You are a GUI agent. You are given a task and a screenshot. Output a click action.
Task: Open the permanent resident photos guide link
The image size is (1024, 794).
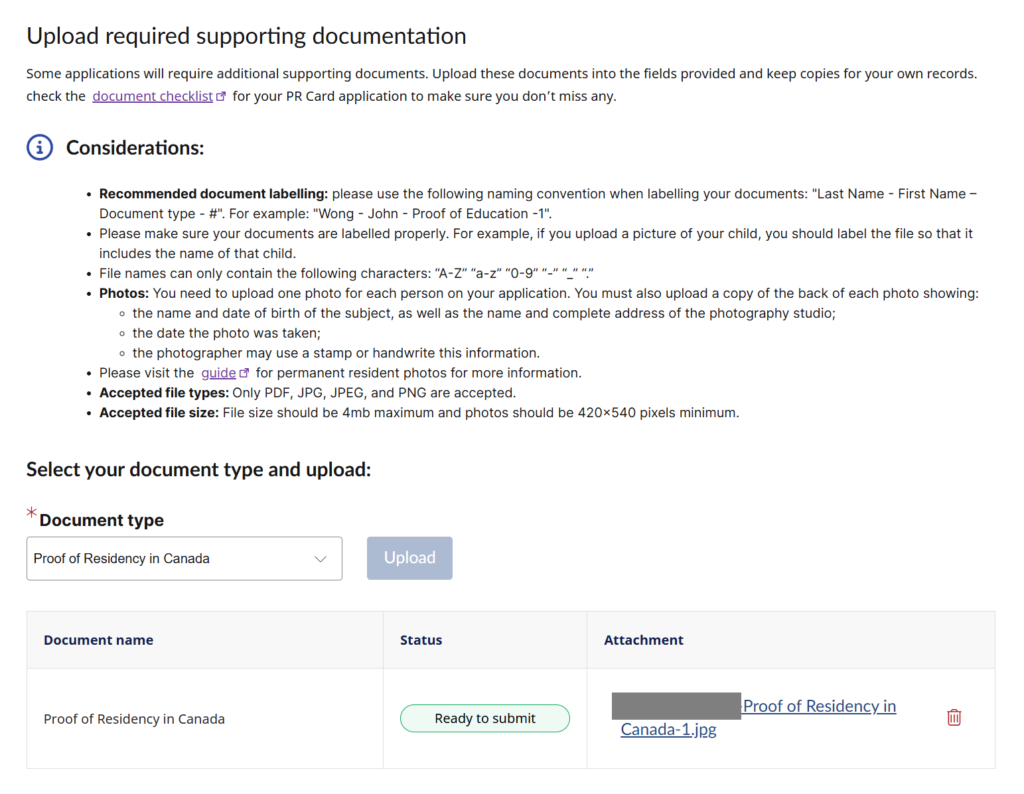(218, 373)
